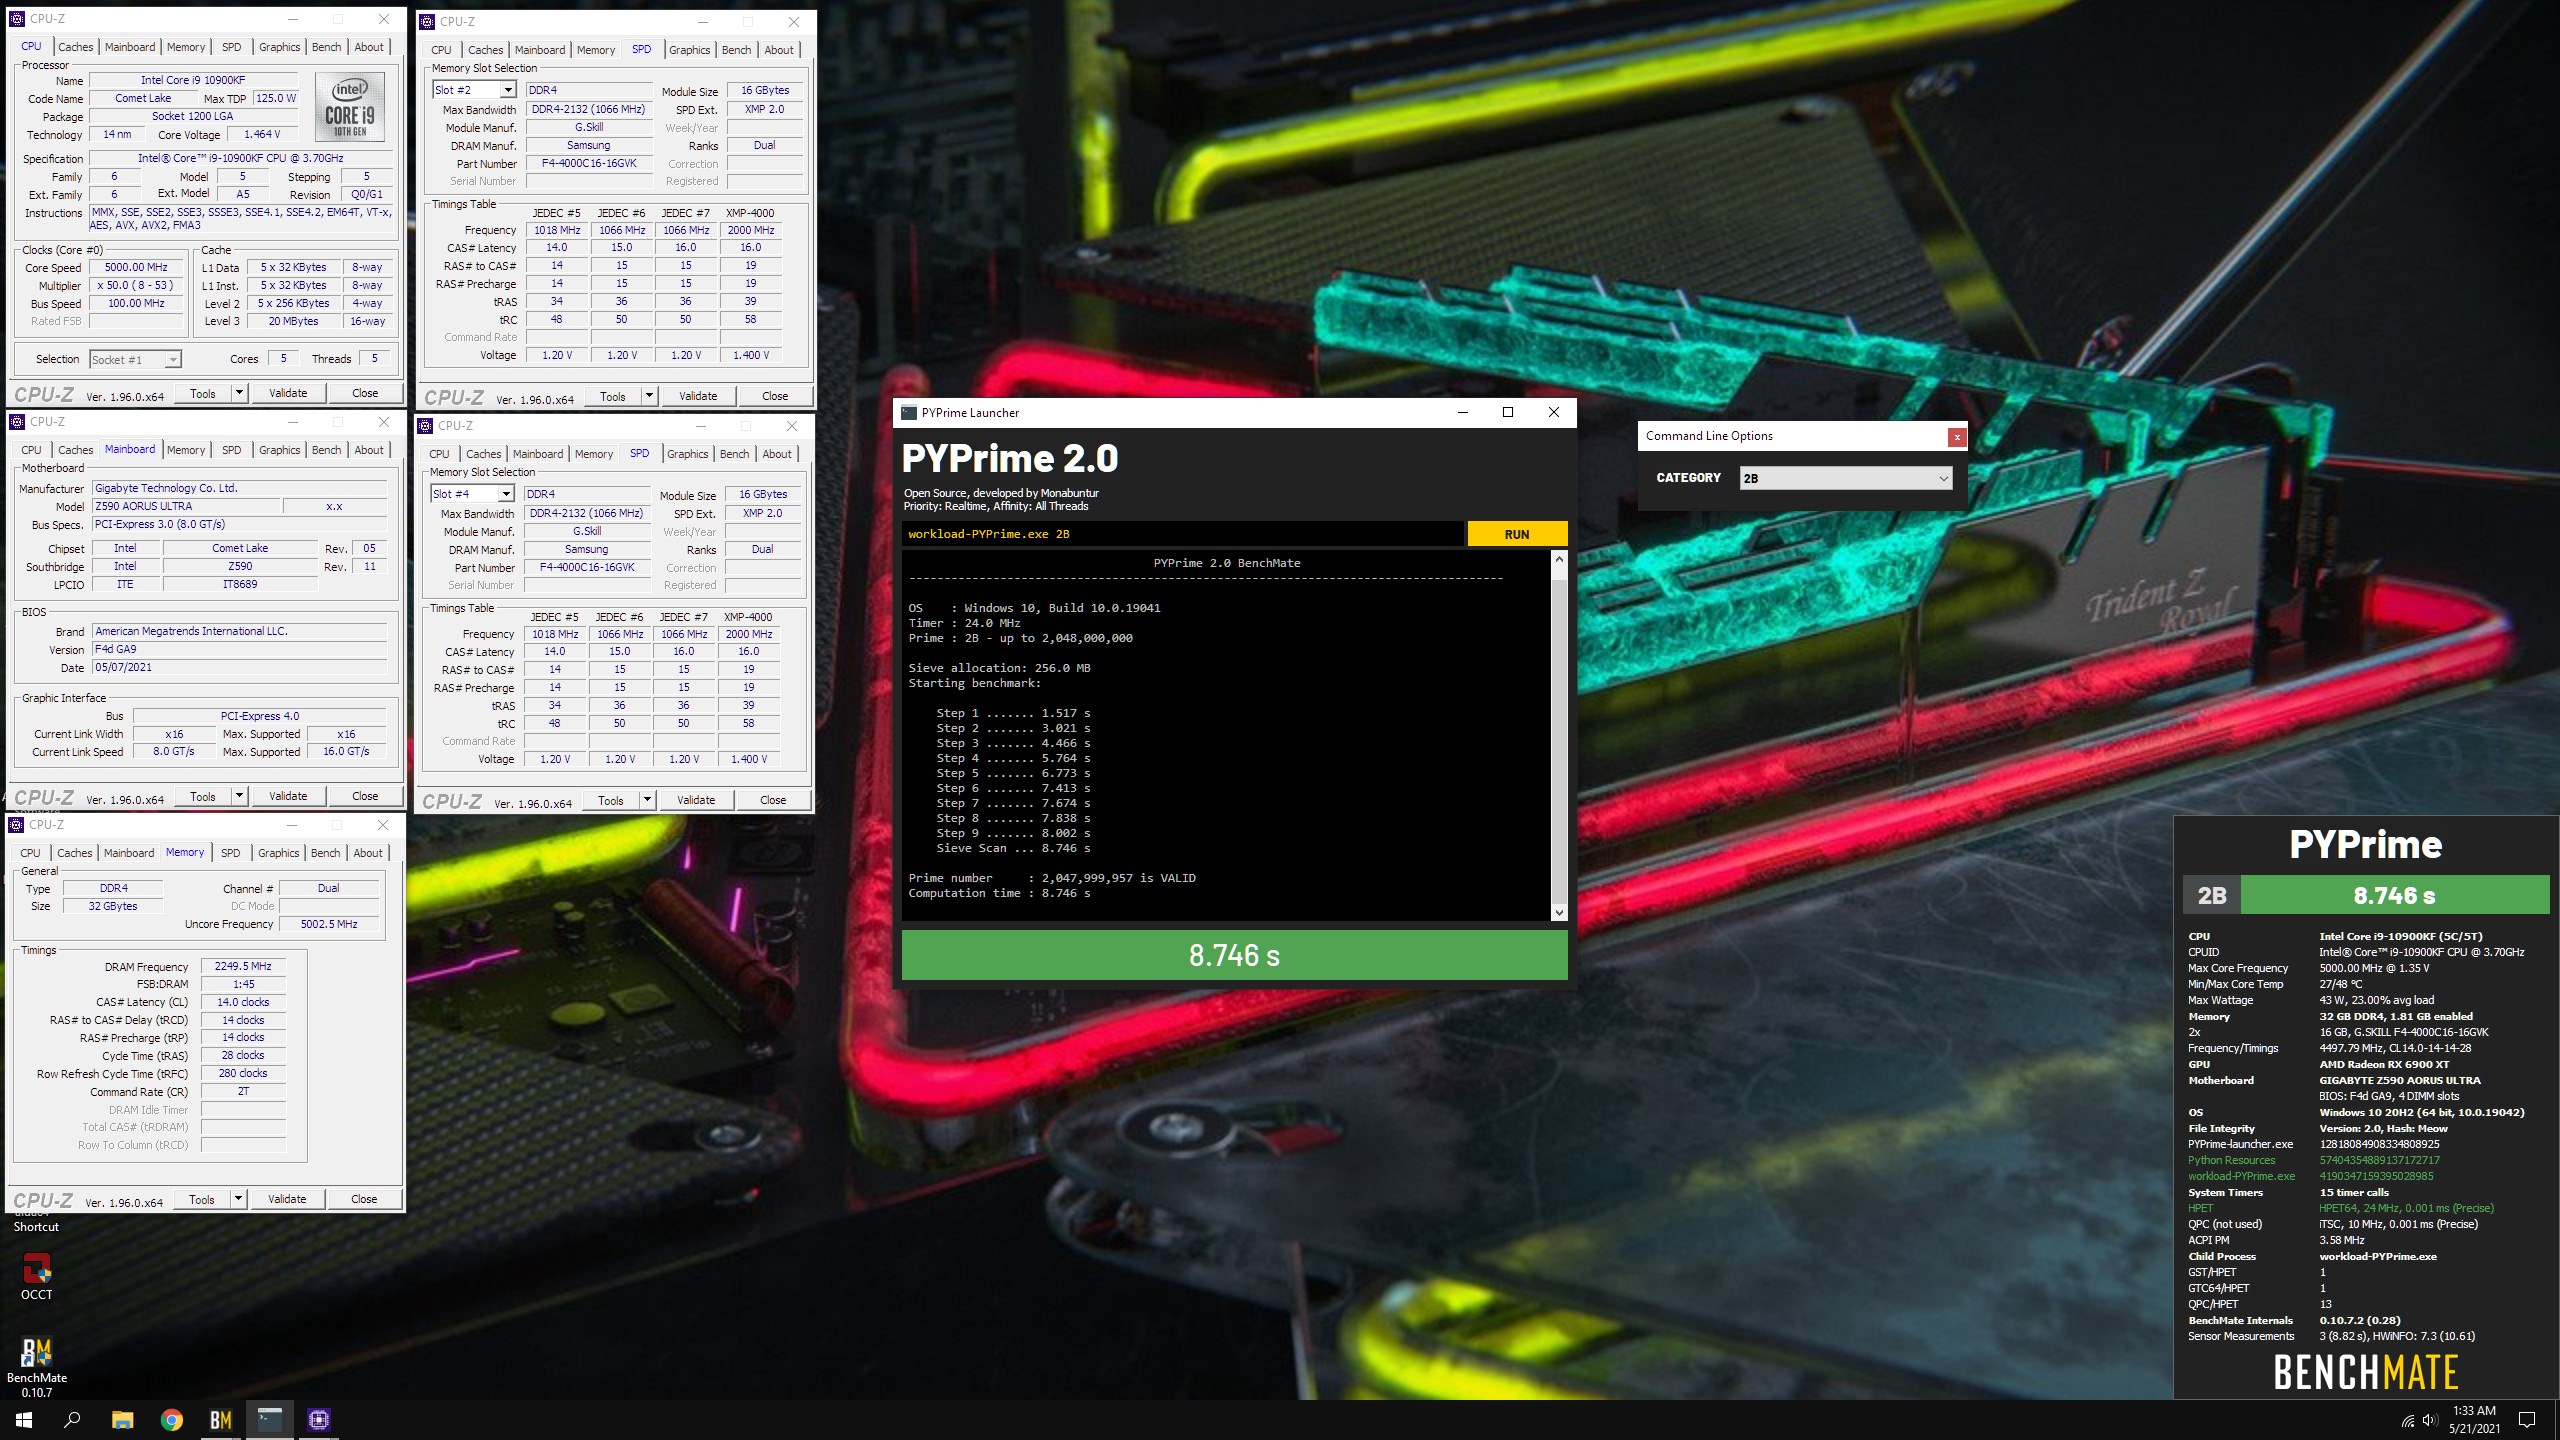Image resolution: width=2560 pixels, height=1440 pixels.
Task: Open Tools arrow in Mainboard window
Action: (x=239, y=796)
